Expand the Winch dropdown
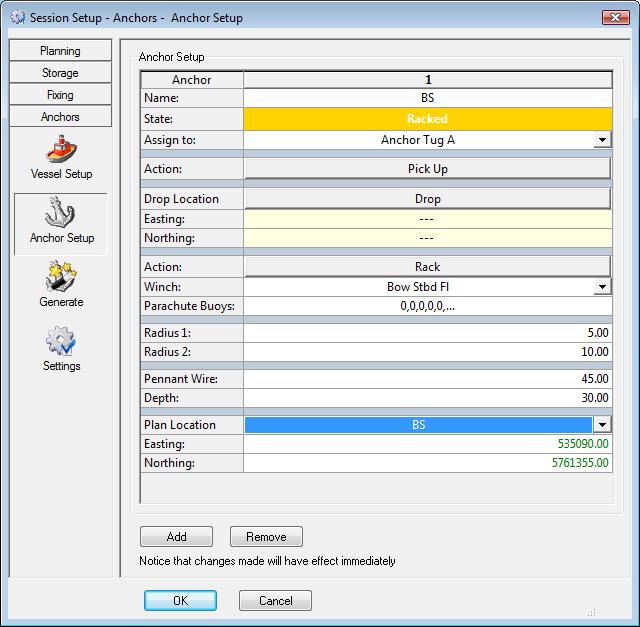 coord(601,287)
